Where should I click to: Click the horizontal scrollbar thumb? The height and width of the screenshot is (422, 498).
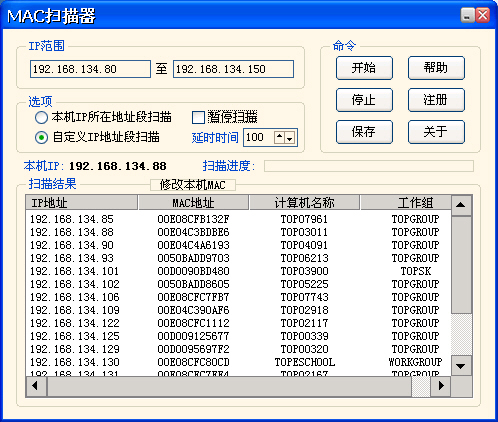coord(229,386)
